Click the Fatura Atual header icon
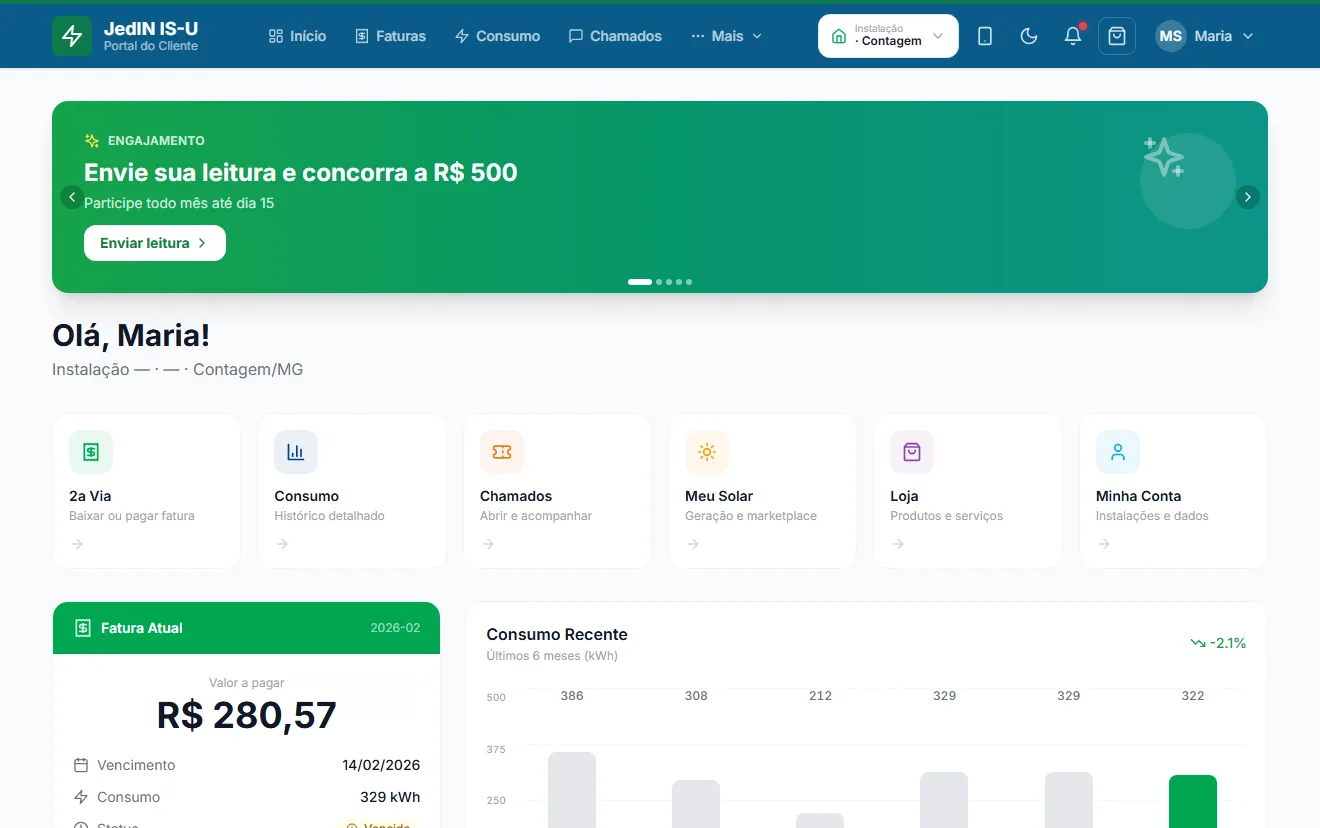Image resolution: width=1320 pixels, height=828 pixels. pyautogui.click(x=83, y=628)
